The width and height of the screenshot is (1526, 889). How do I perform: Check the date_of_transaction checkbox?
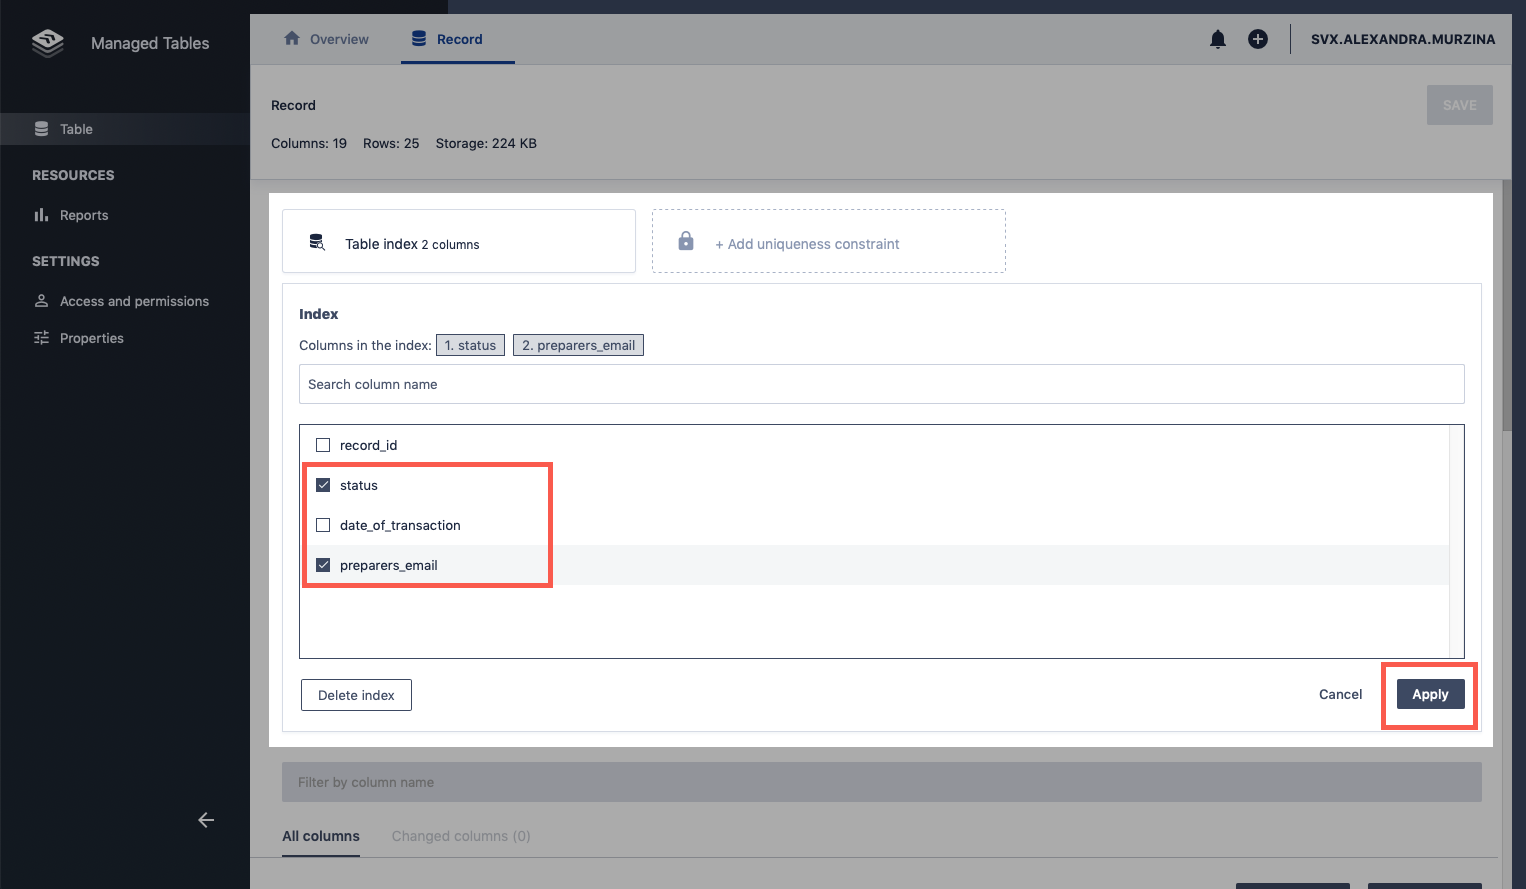tap(323, 525)
